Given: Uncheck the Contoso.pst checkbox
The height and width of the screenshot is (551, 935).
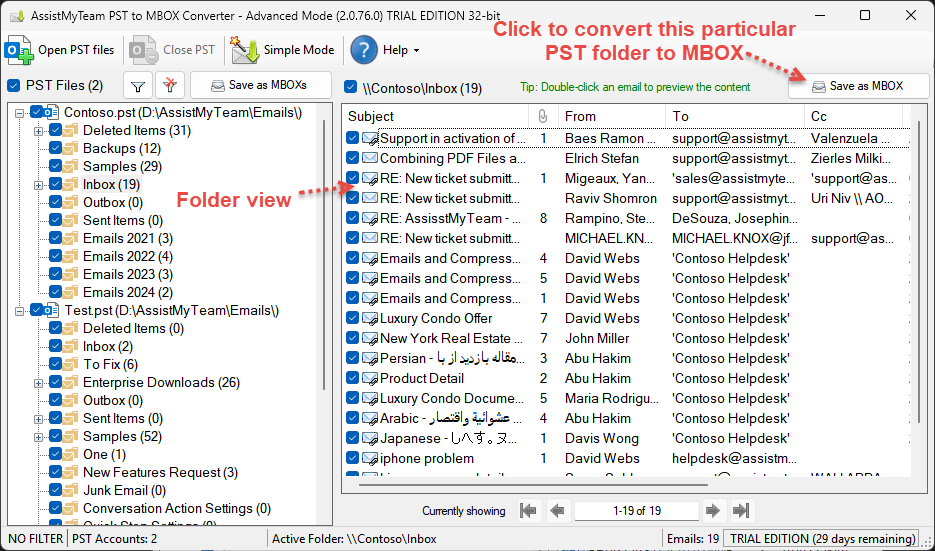Looking at the screenshot, I should 36,112.
